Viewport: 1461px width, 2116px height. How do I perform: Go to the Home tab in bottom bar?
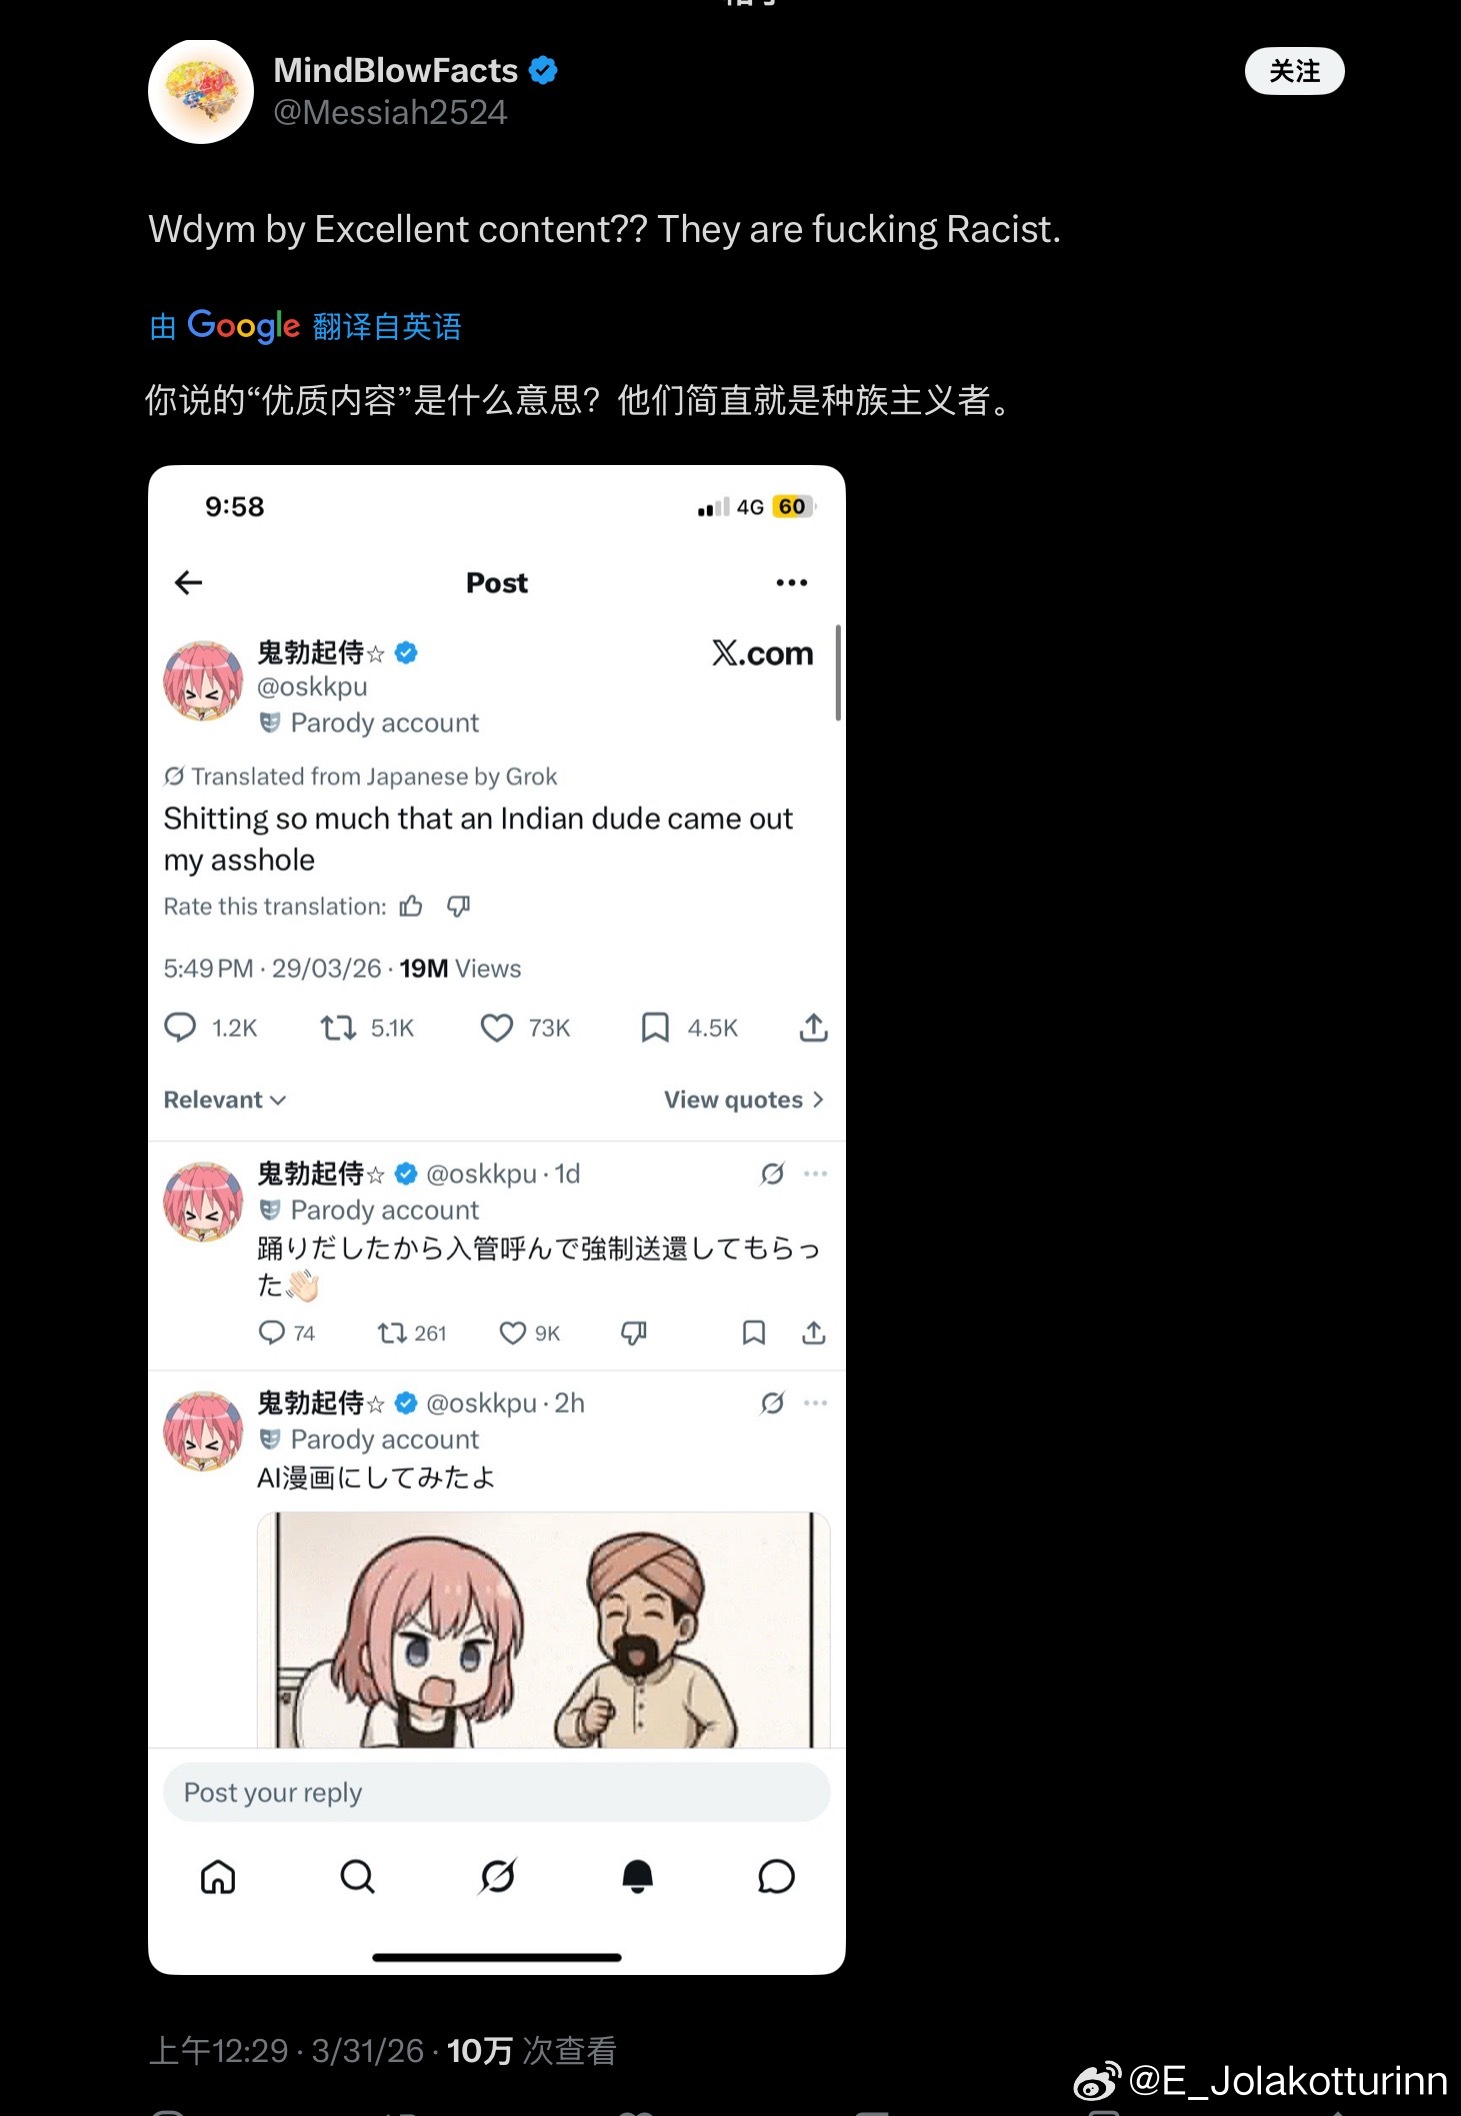click(x=218, y=1877)
